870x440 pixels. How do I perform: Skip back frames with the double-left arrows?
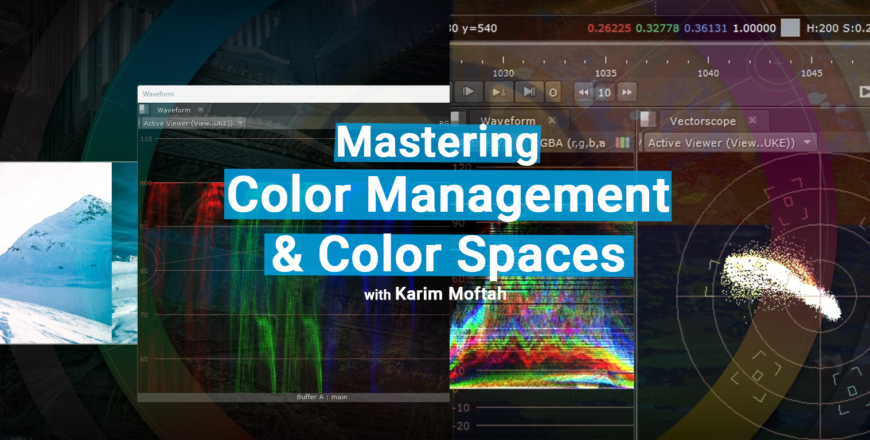coord(583,92)
